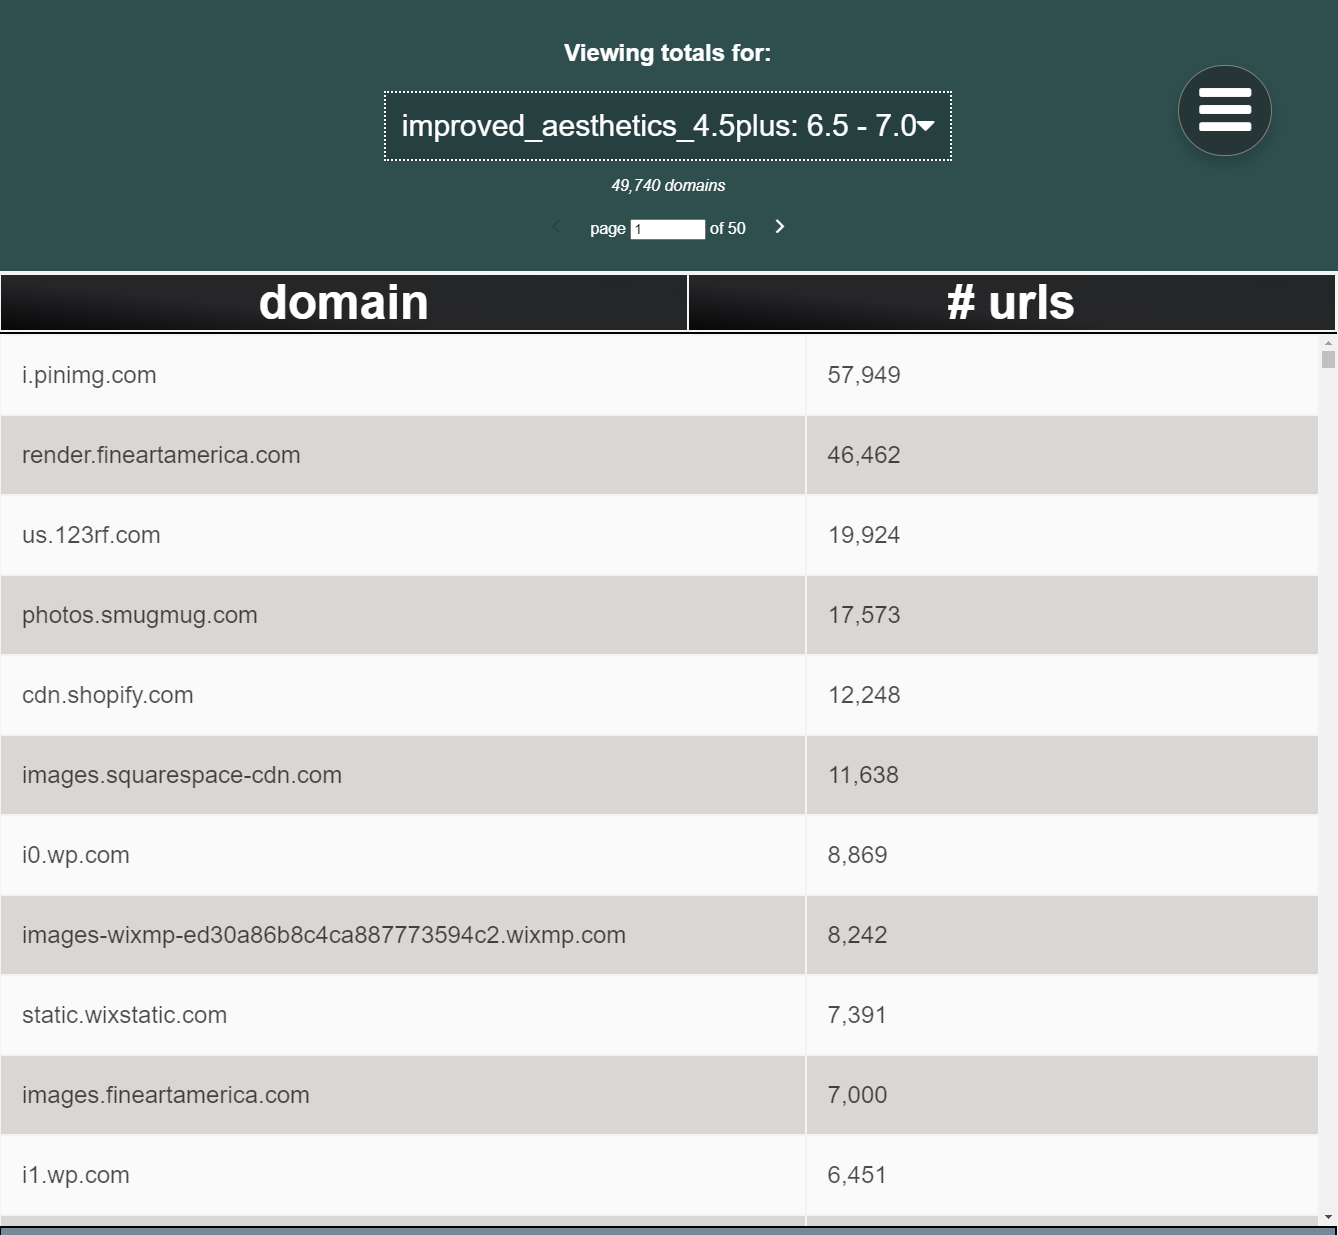The height and width of the screenshot is (1235, 1338).
Task: Click the 12,248 url count
Action: (864, 695)
